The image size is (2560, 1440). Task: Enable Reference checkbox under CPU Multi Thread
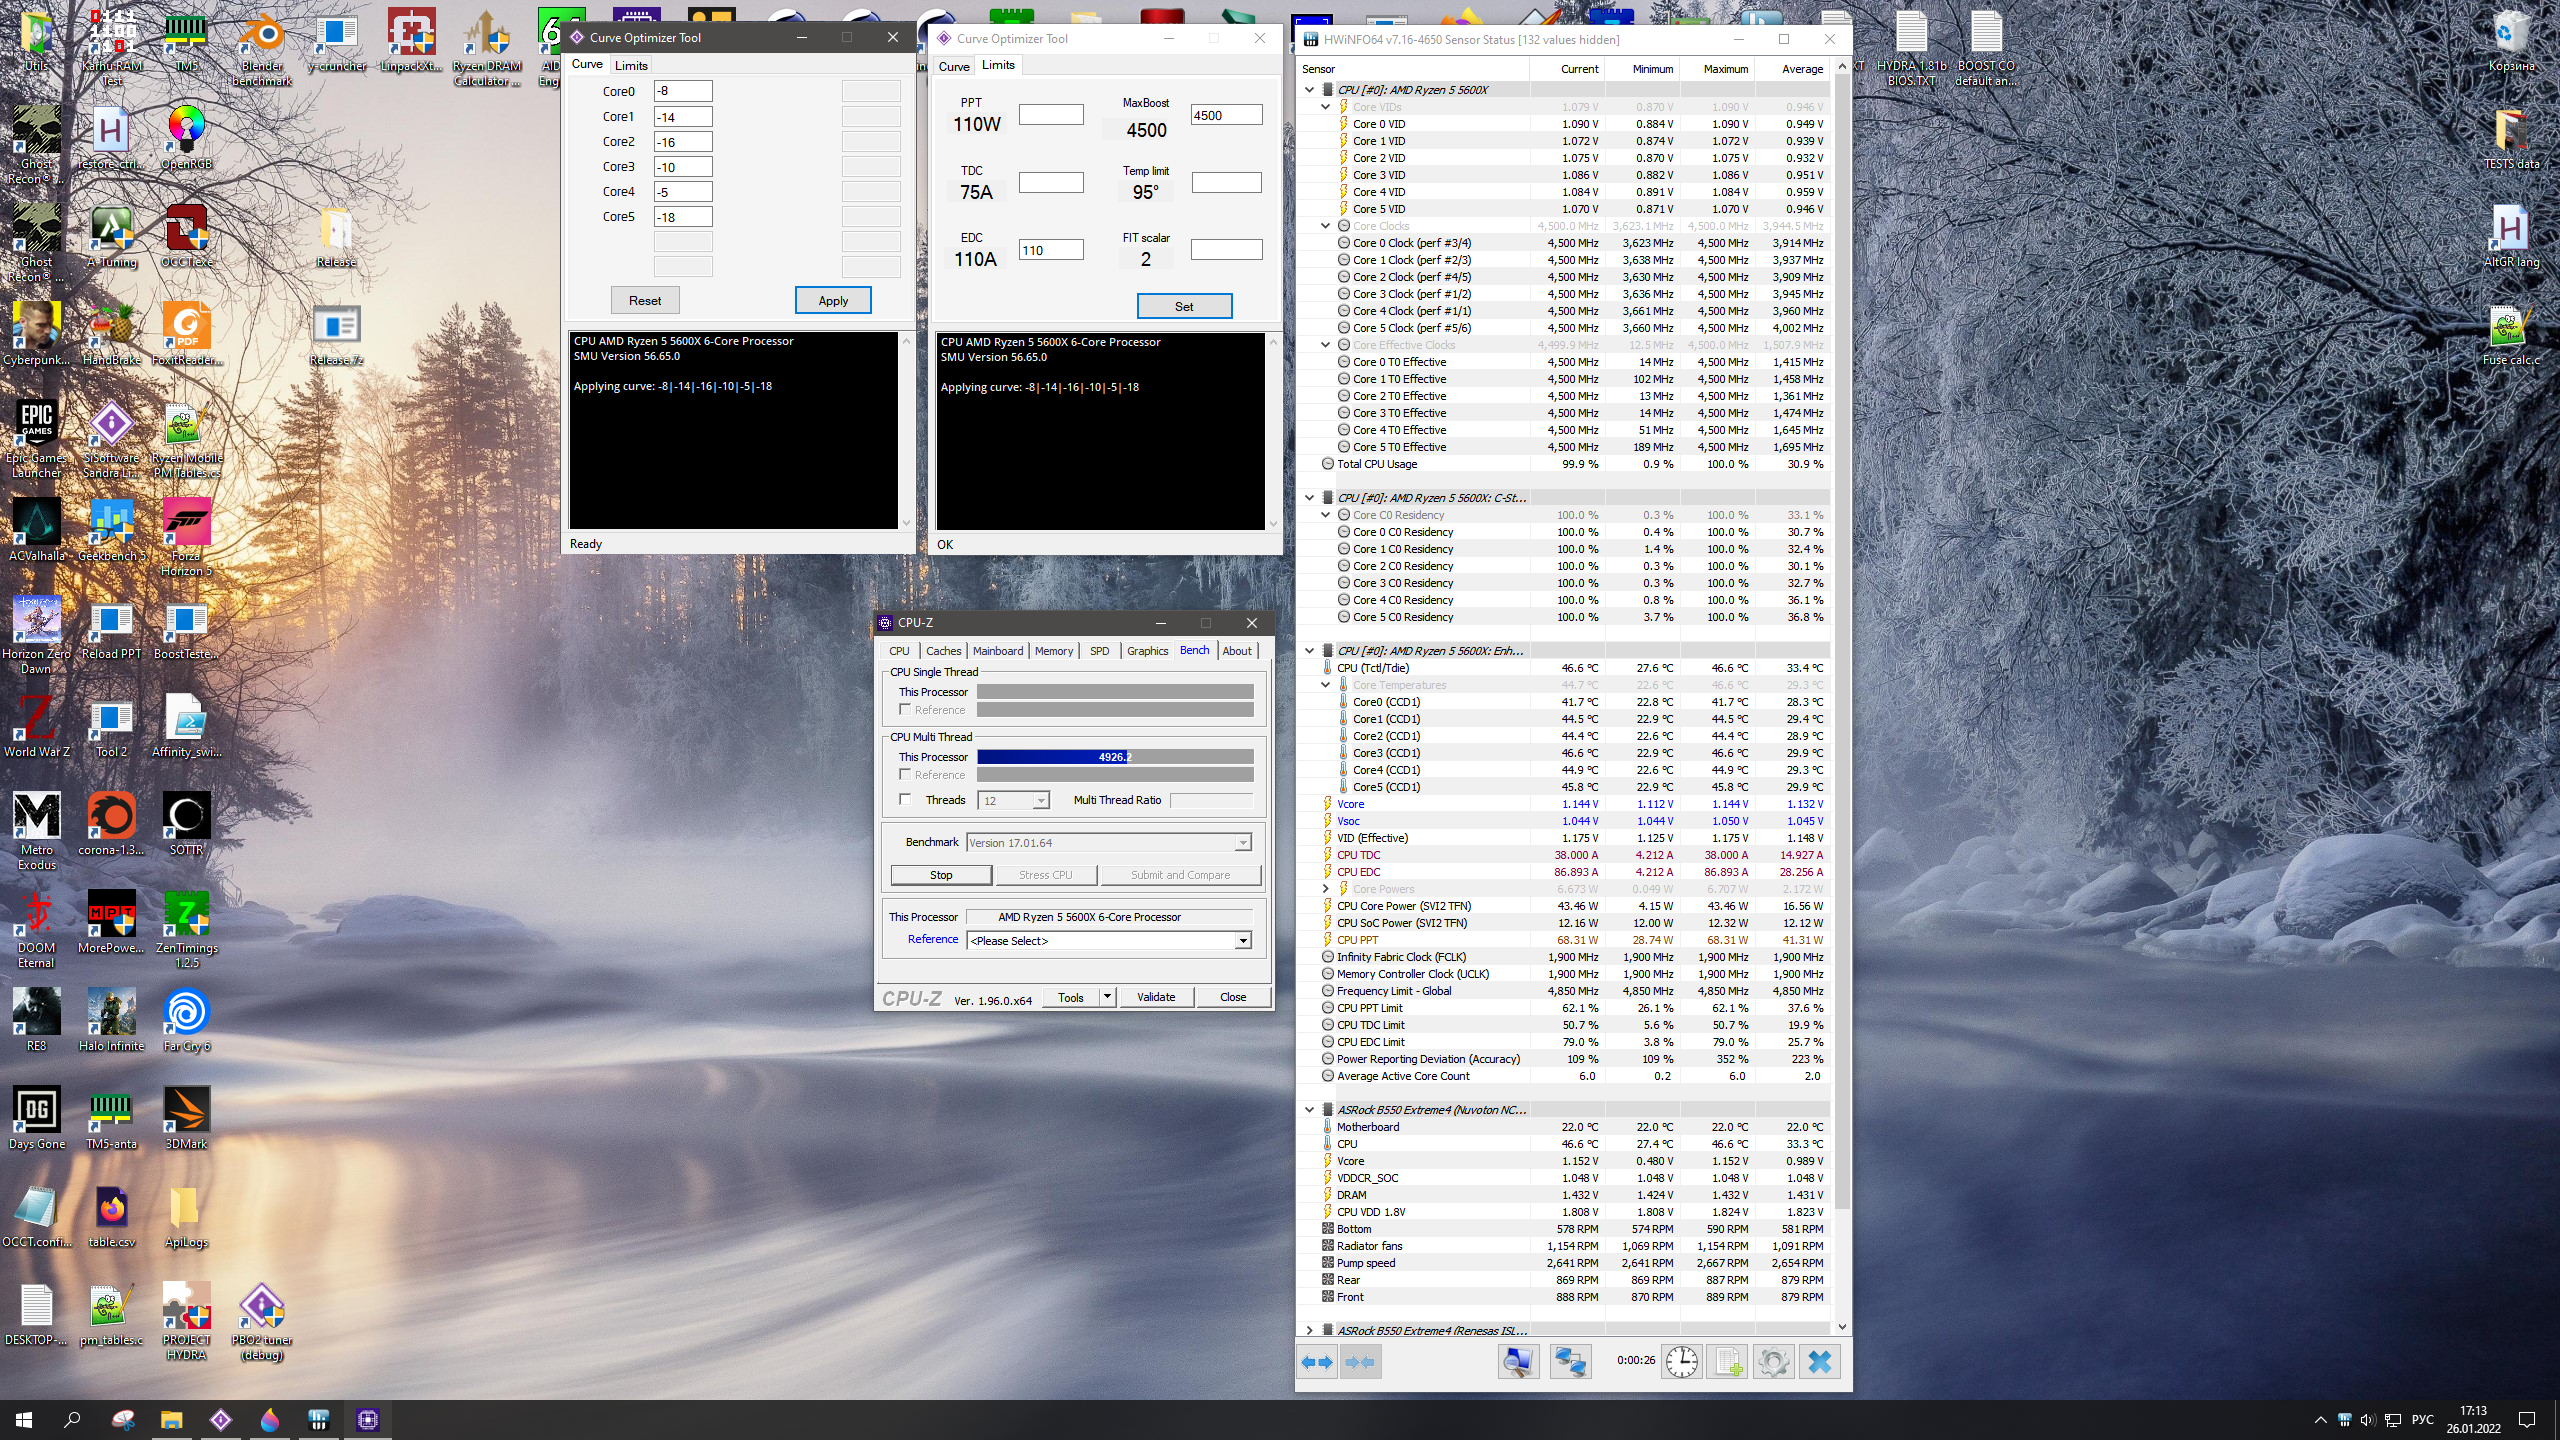point(905,775)
